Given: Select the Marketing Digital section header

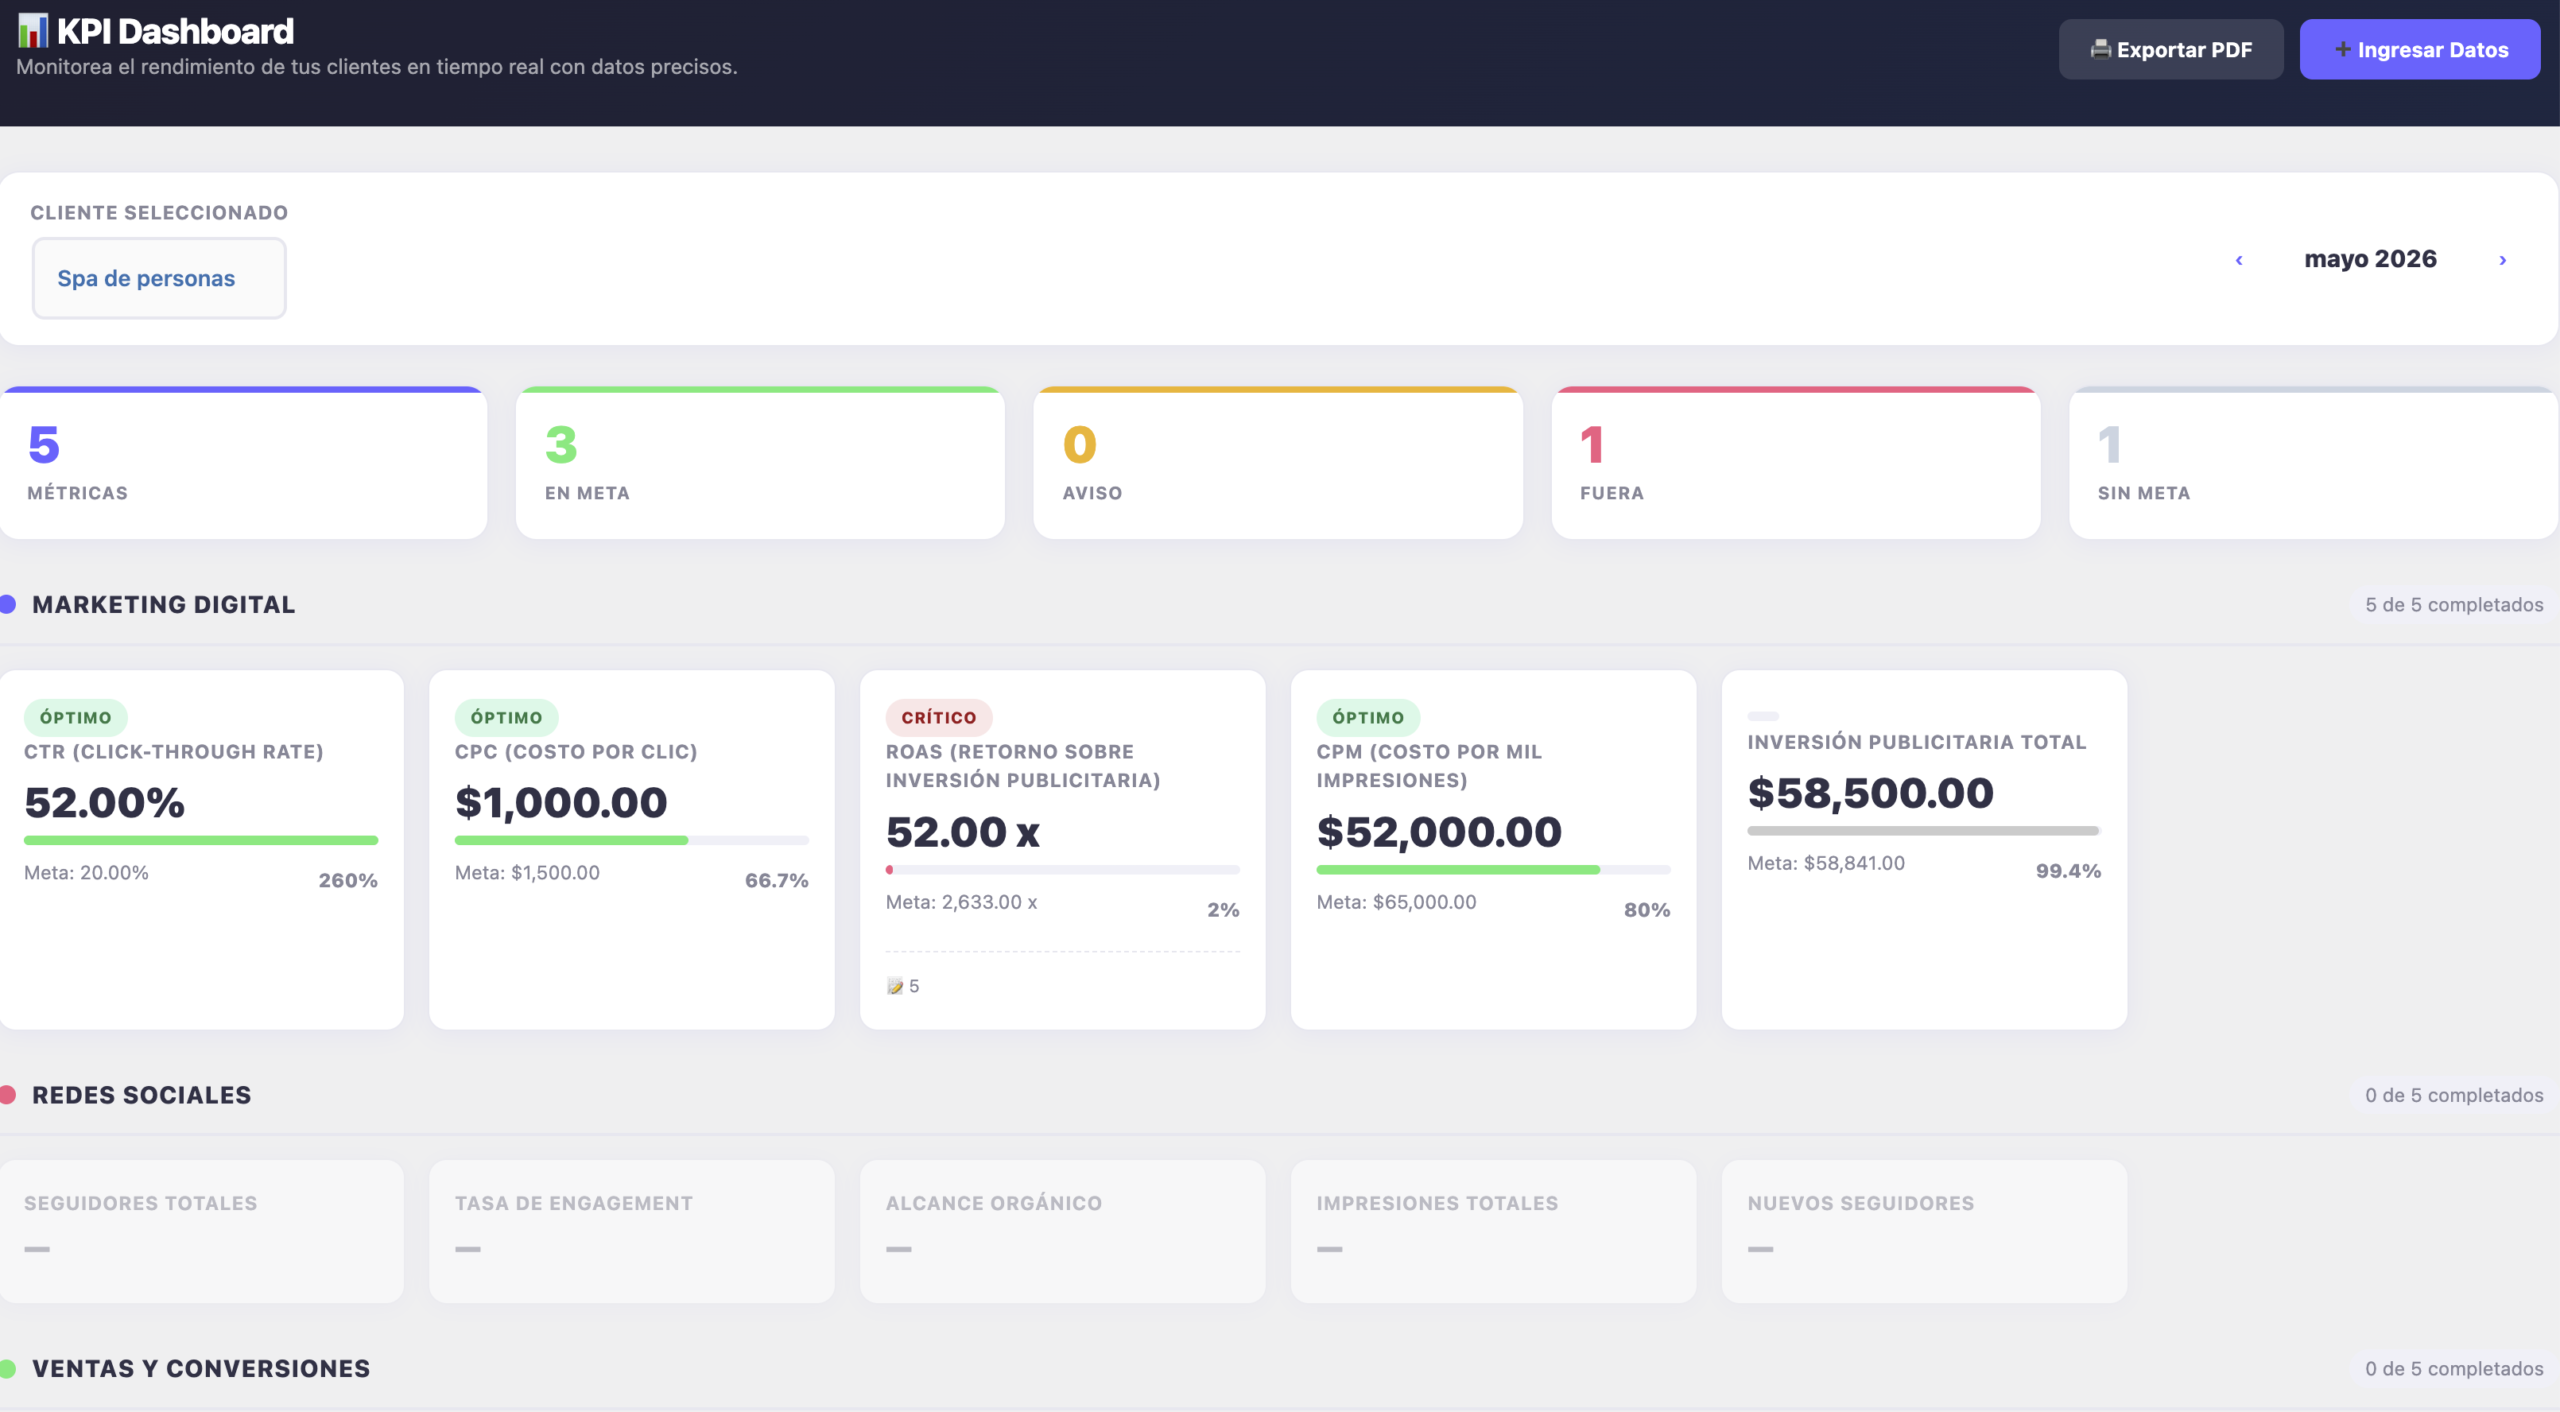Looking at the screenshot, I should tap(163, 604).
